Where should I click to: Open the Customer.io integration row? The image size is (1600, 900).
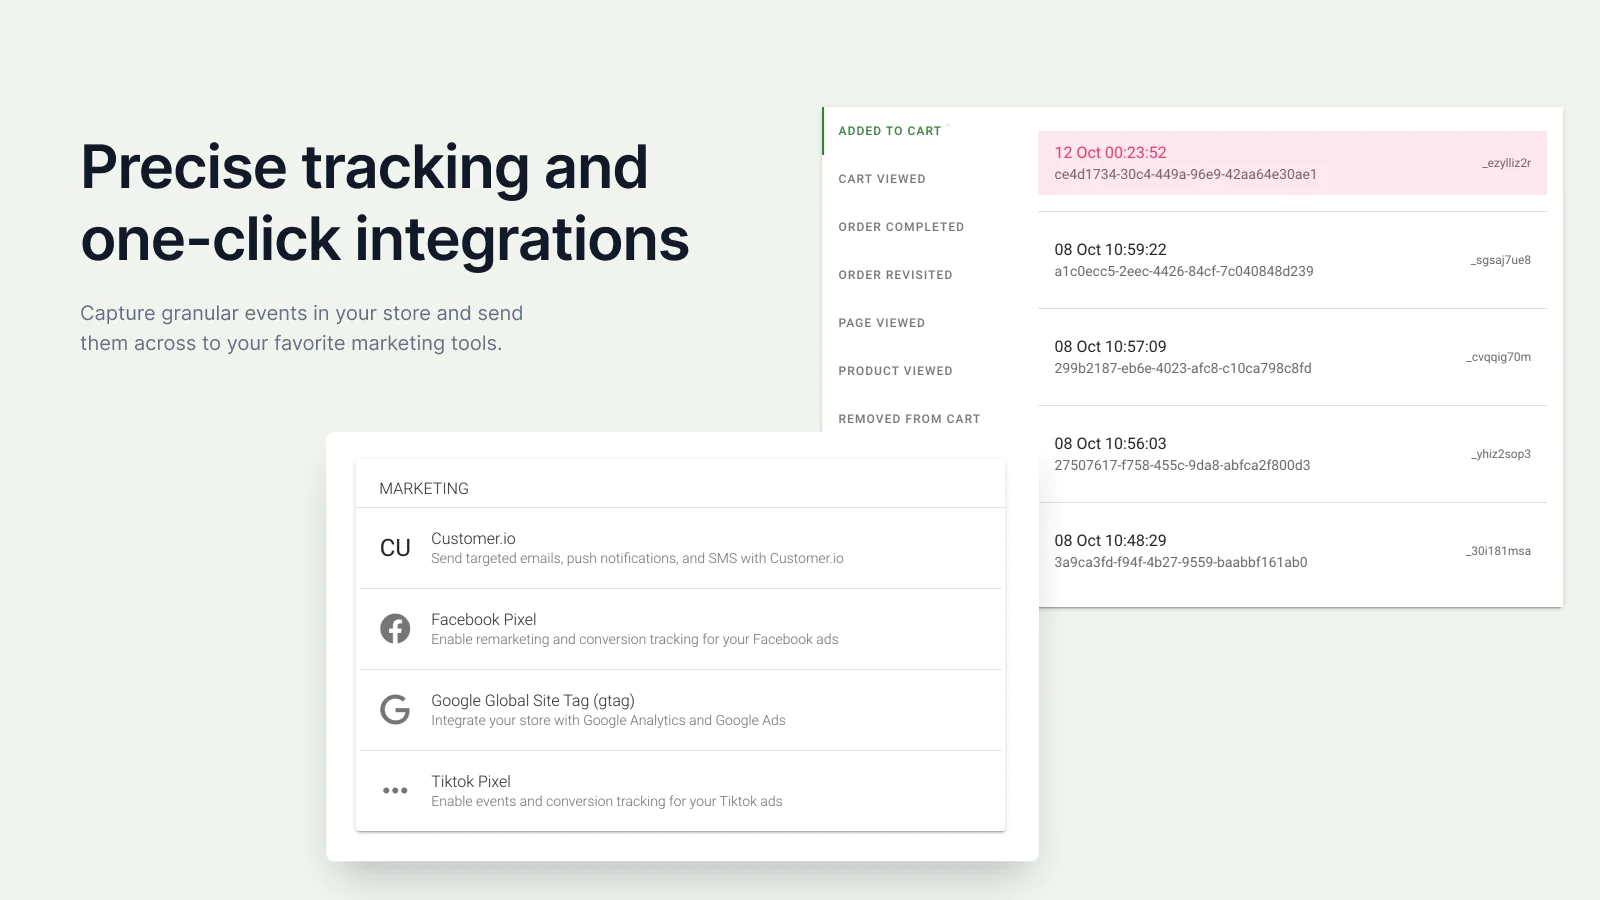(680, 548)
